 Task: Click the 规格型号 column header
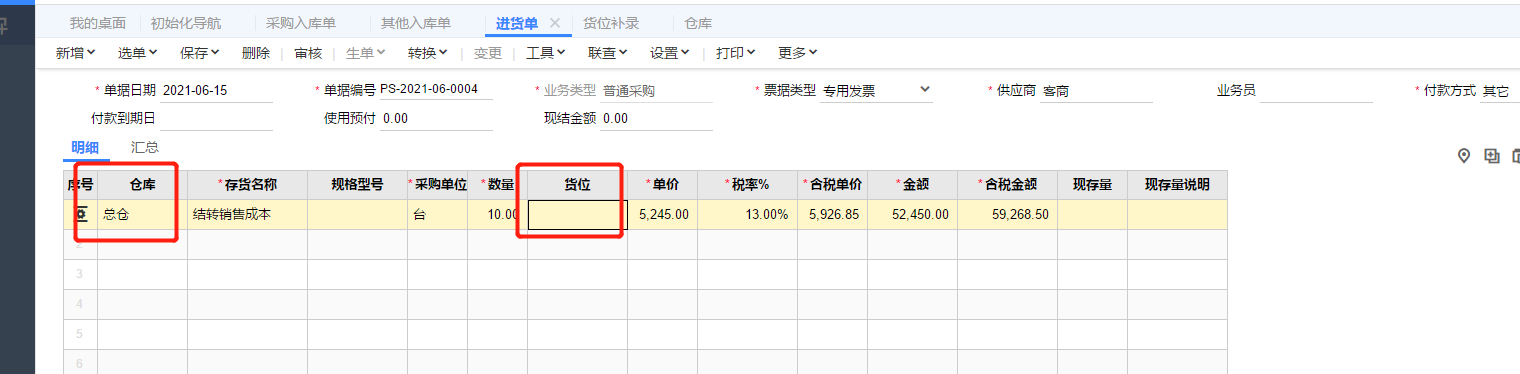click(x=357, y=185)
